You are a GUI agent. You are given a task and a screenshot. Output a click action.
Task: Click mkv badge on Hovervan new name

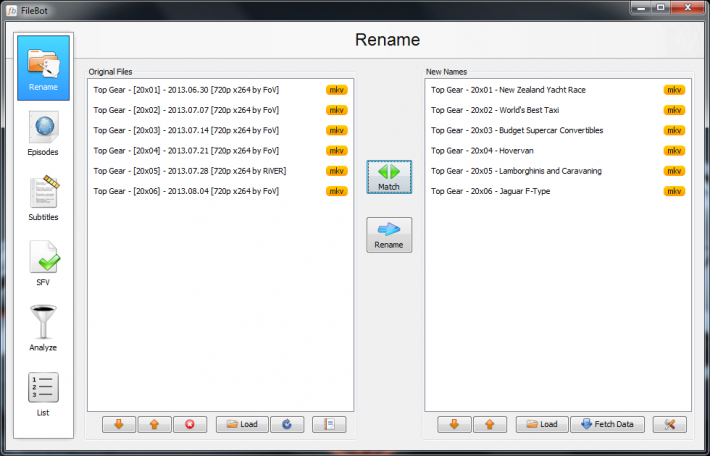(674, 150)
